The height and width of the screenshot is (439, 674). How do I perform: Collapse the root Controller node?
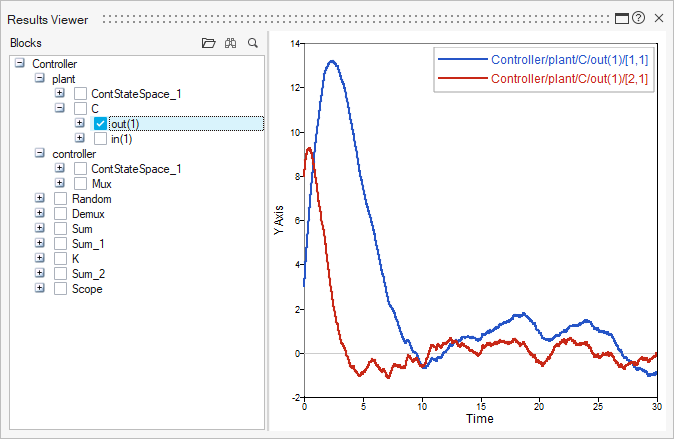(x=20, y=63)
